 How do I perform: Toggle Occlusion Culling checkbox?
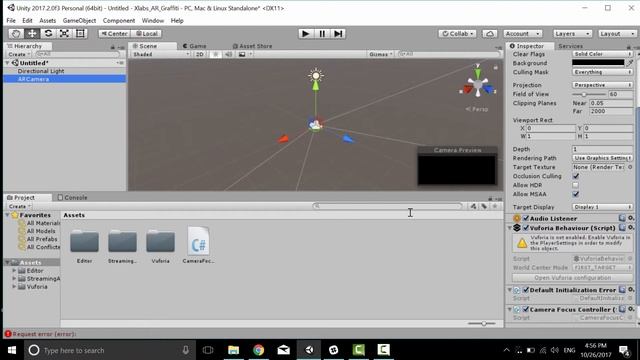(576, 176)
